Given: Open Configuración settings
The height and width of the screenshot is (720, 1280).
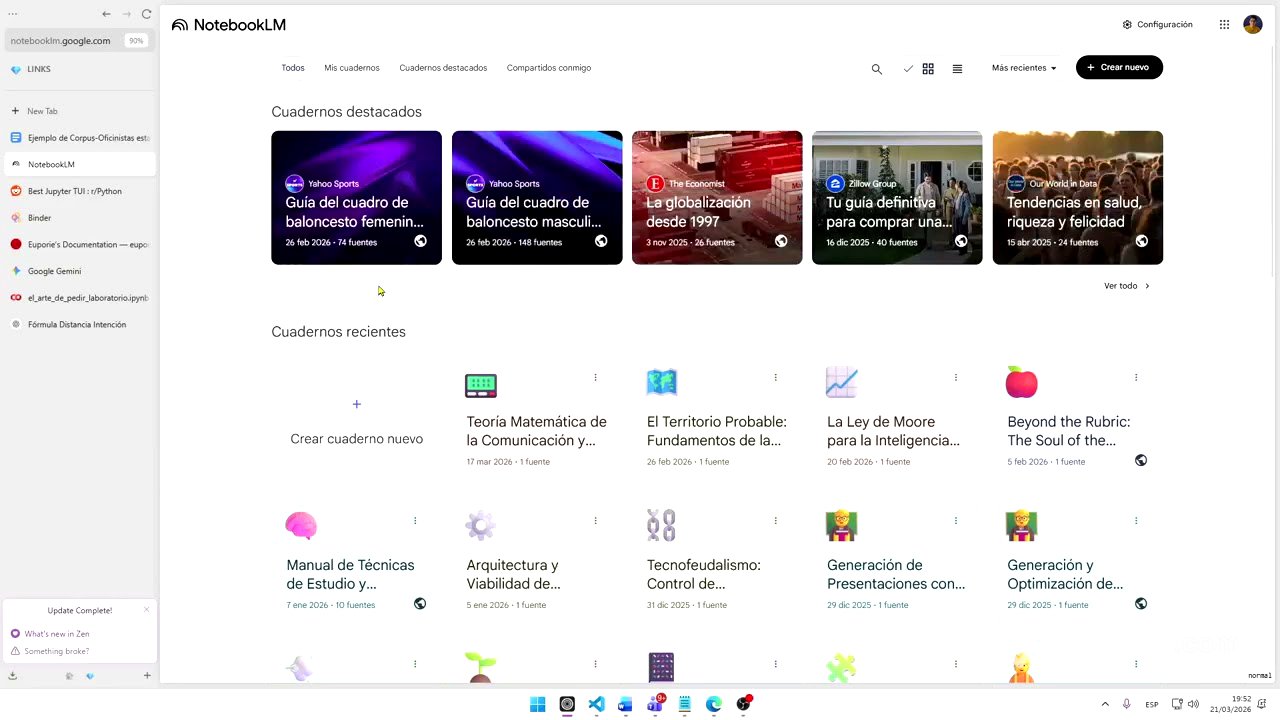Looking at the screenshot, I should pyautogui.click(x=1157, y=25).
